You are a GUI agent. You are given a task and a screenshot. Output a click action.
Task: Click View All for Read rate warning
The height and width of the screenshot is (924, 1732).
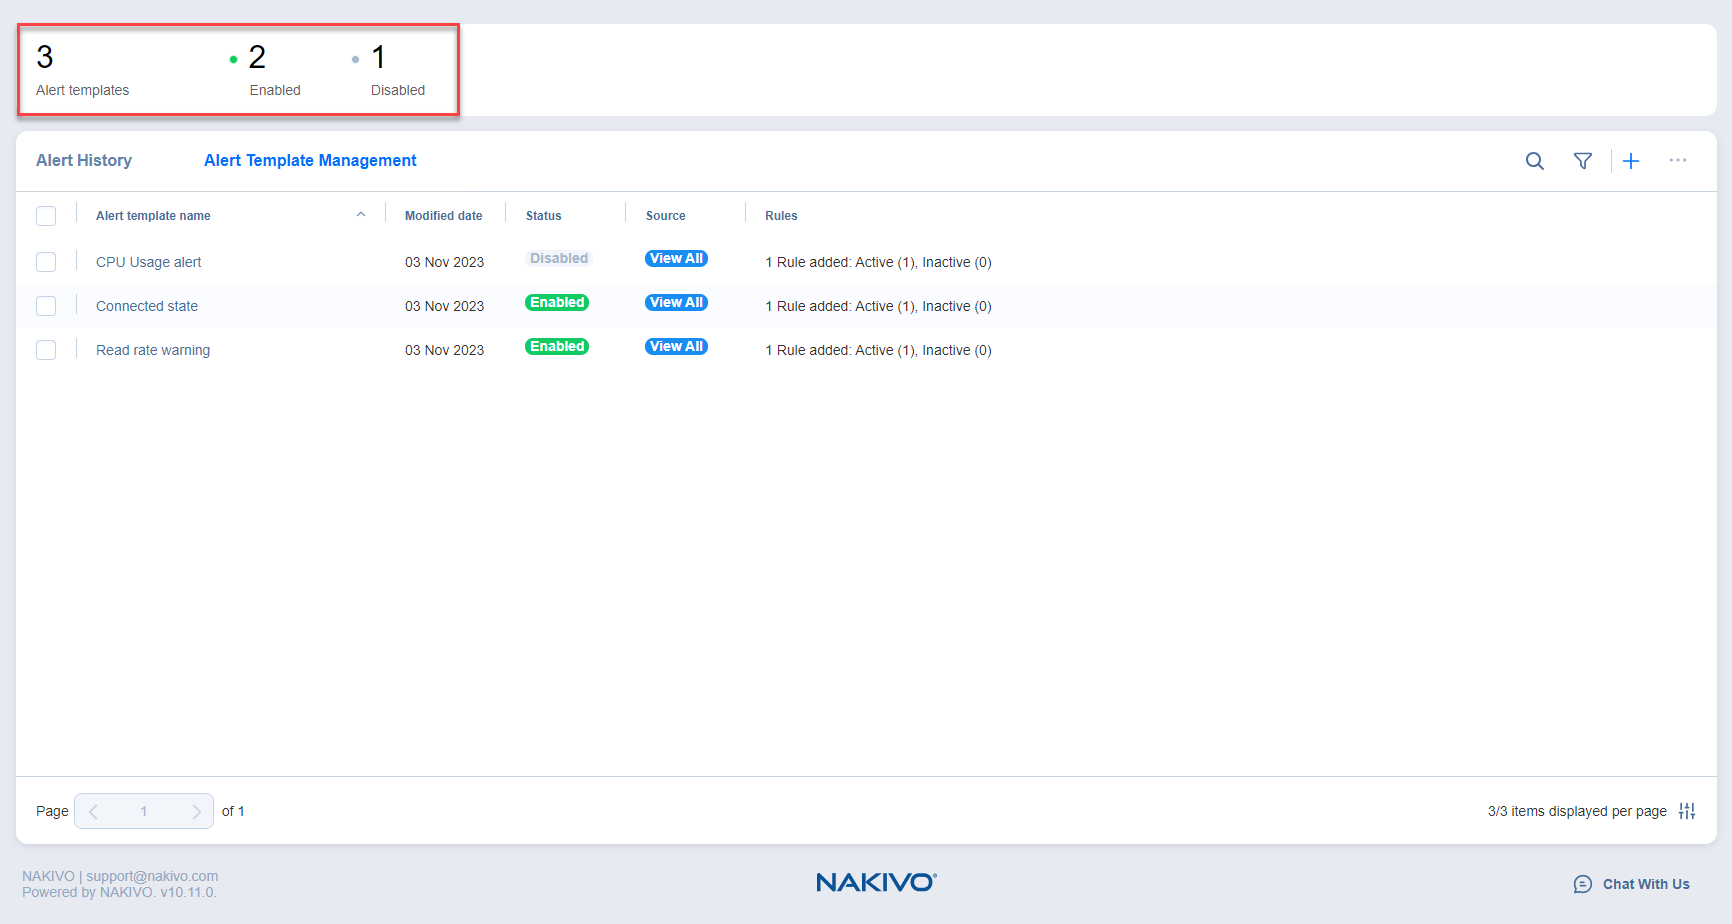point(676,347)
